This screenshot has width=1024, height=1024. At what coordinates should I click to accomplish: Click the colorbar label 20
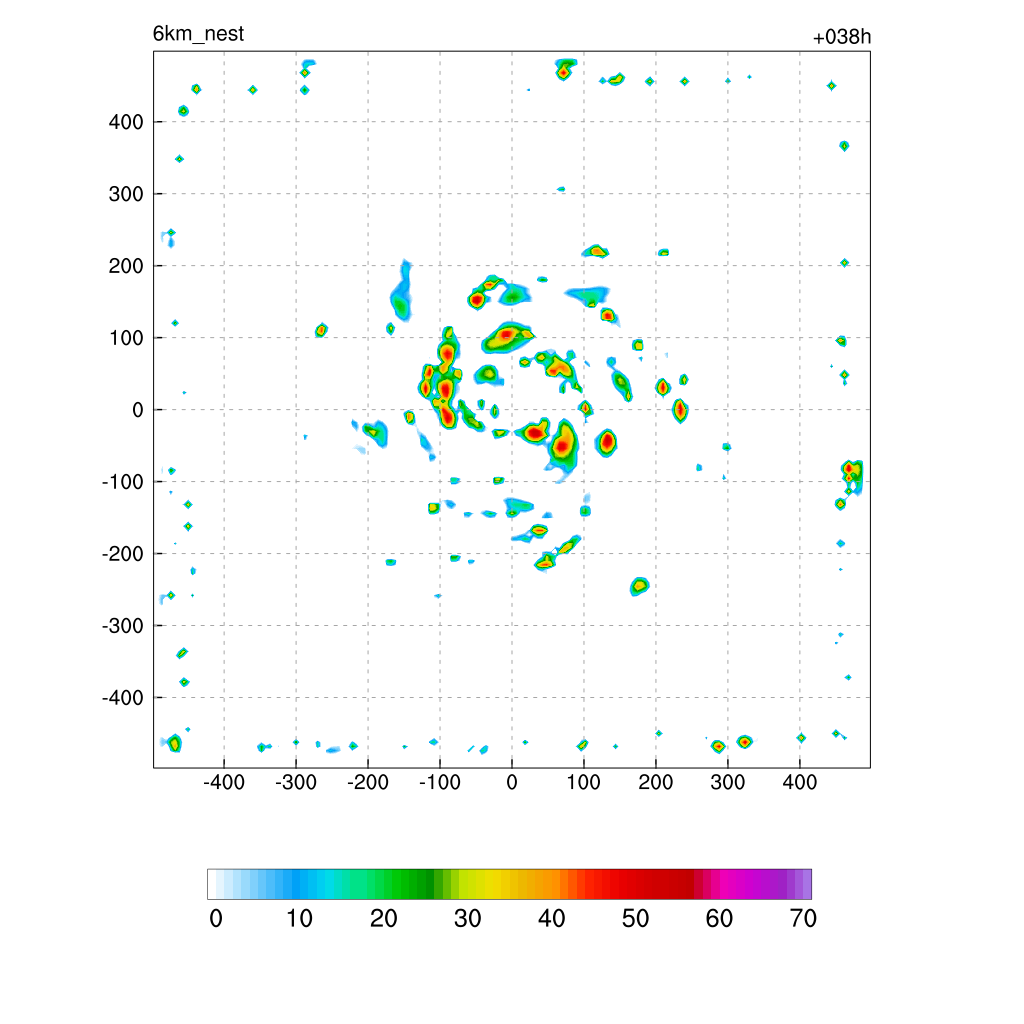[383, 918]
